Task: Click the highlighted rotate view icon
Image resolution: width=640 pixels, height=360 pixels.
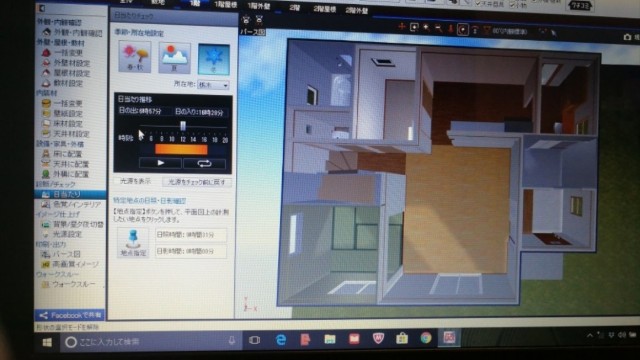Action: tap(462, 29)
